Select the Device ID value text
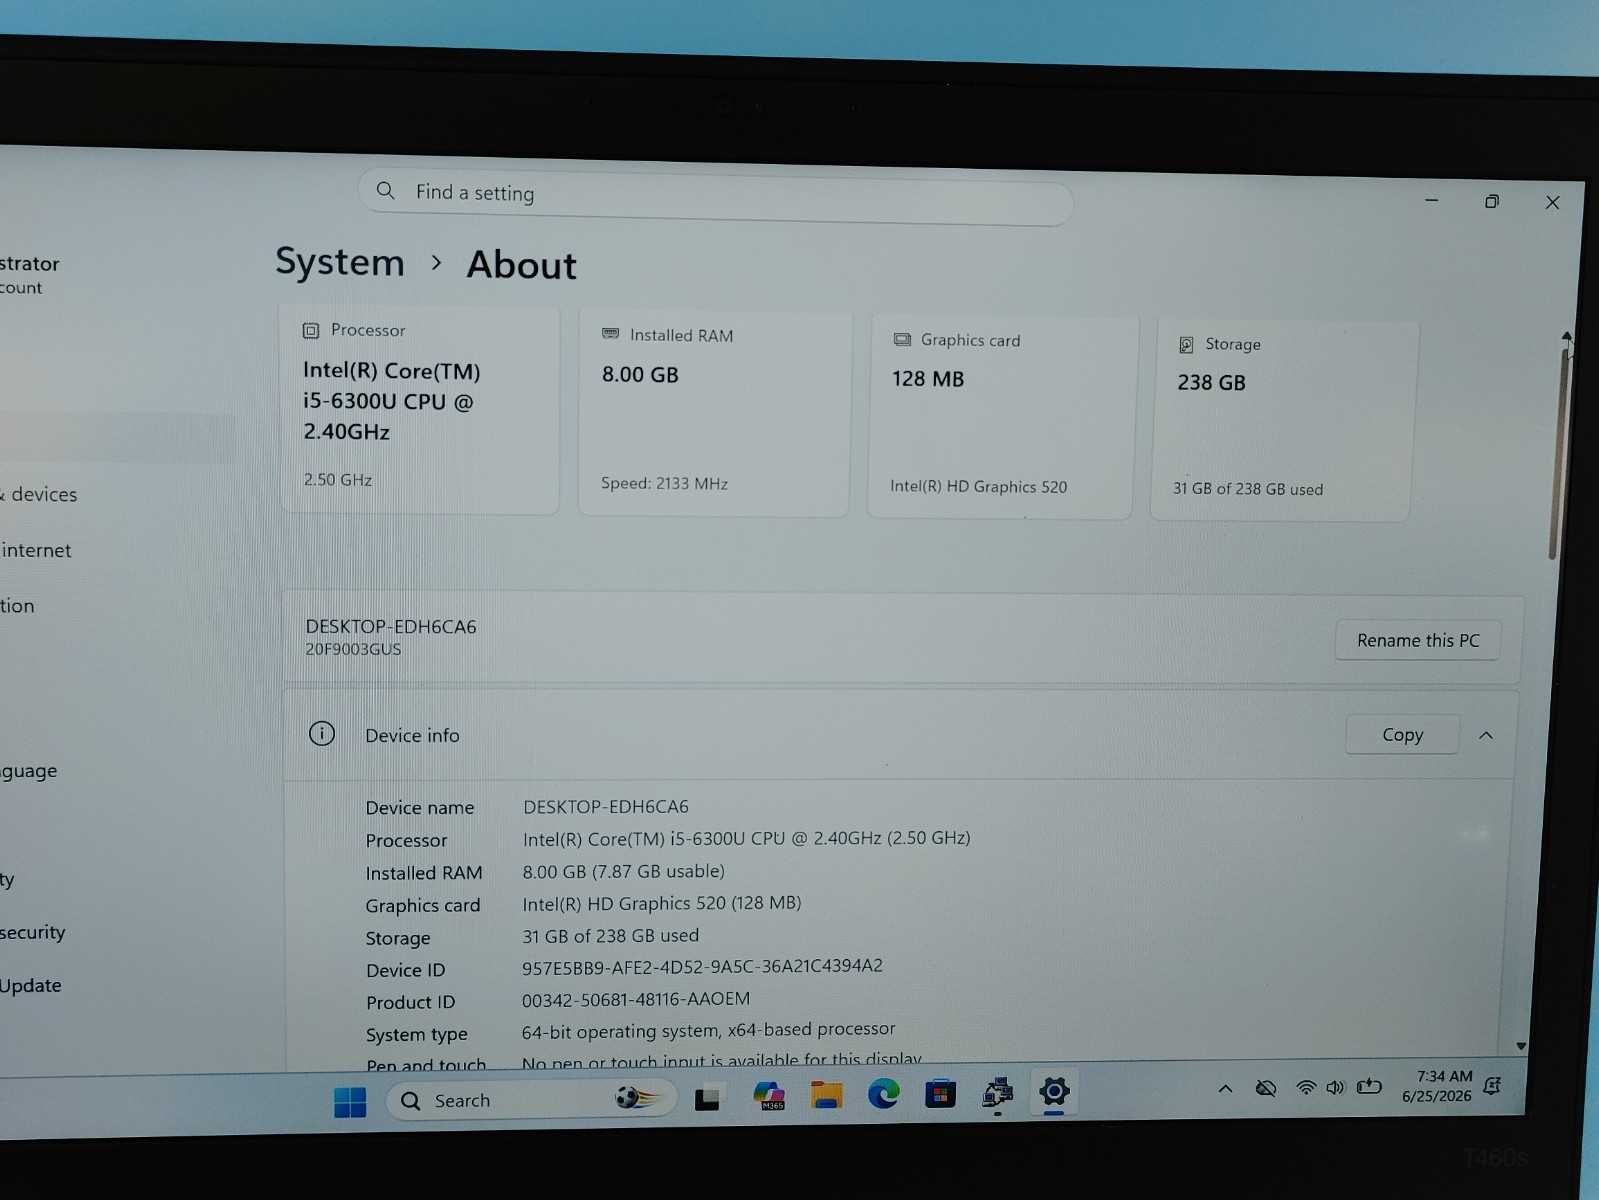Screen dimensions: 1599x1200 coord(702,966)
